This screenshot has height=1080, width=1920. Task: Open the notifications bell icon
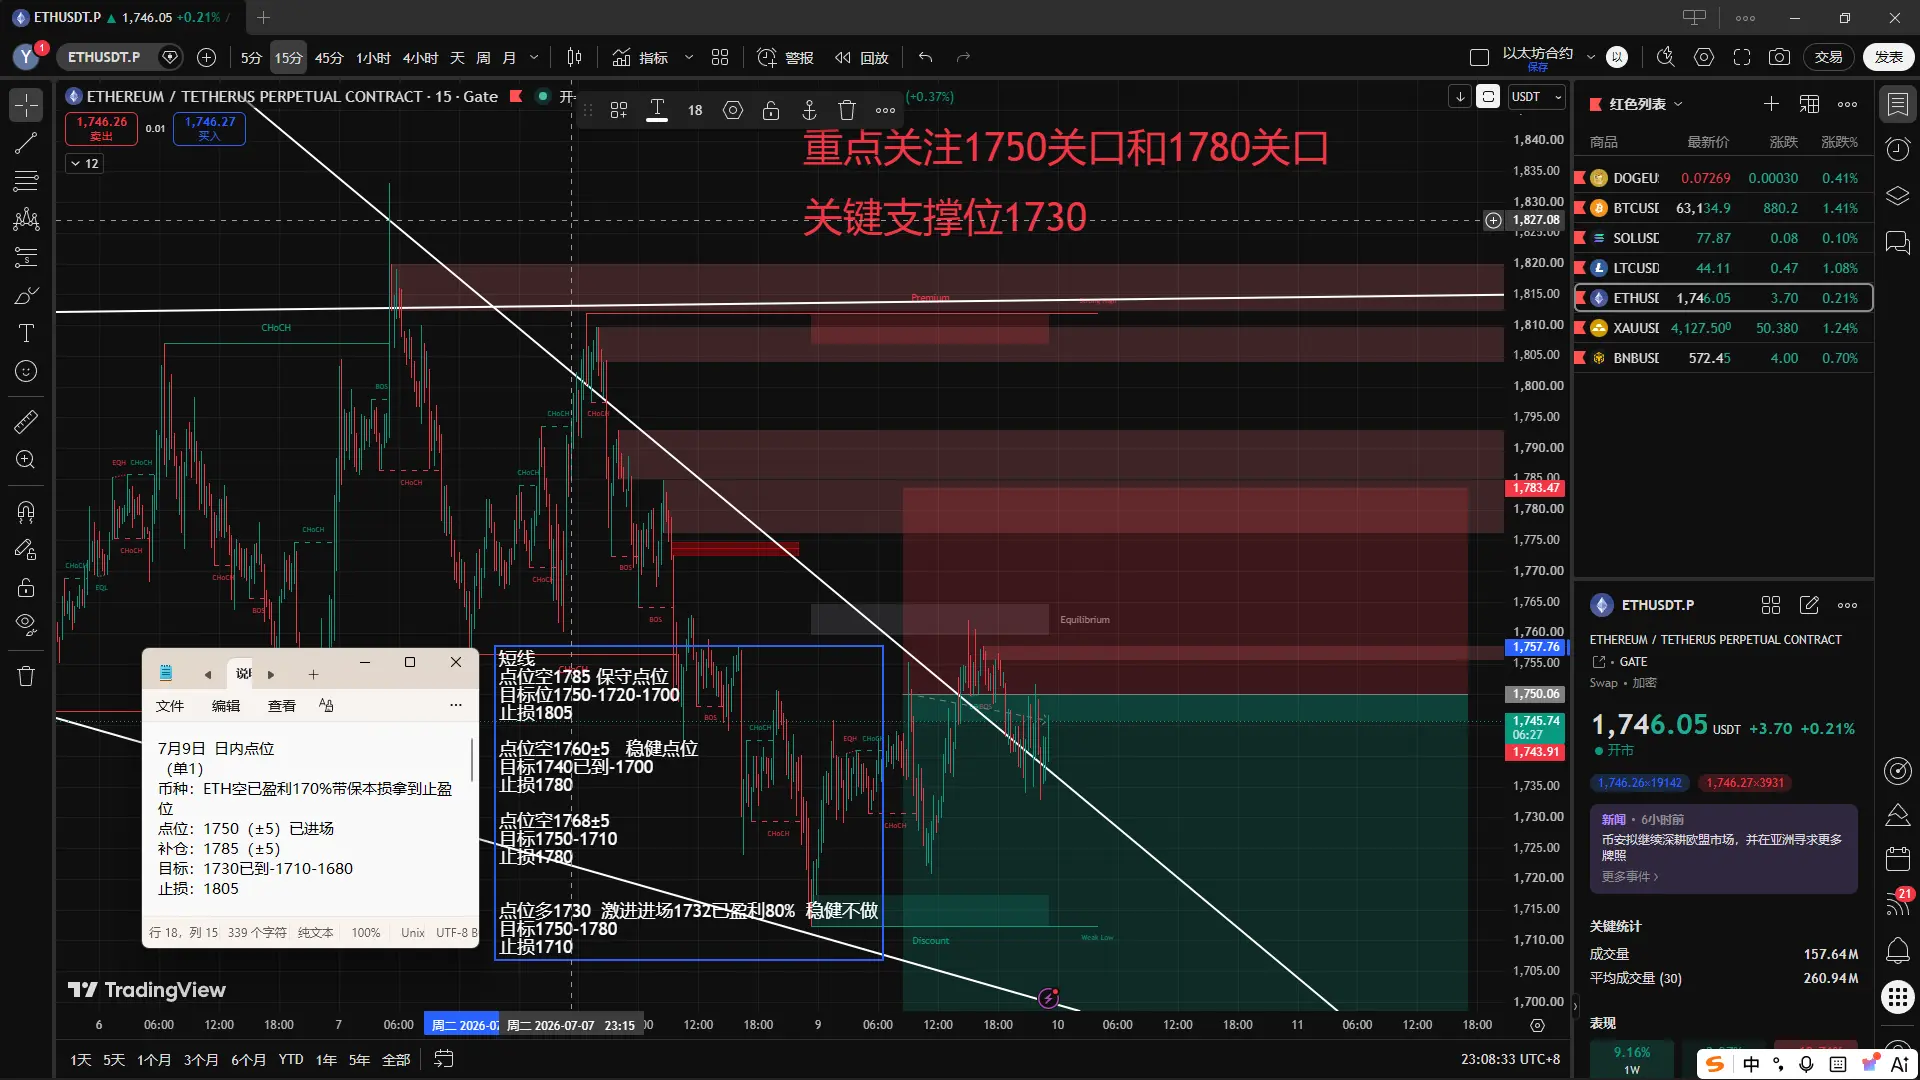1897,950
